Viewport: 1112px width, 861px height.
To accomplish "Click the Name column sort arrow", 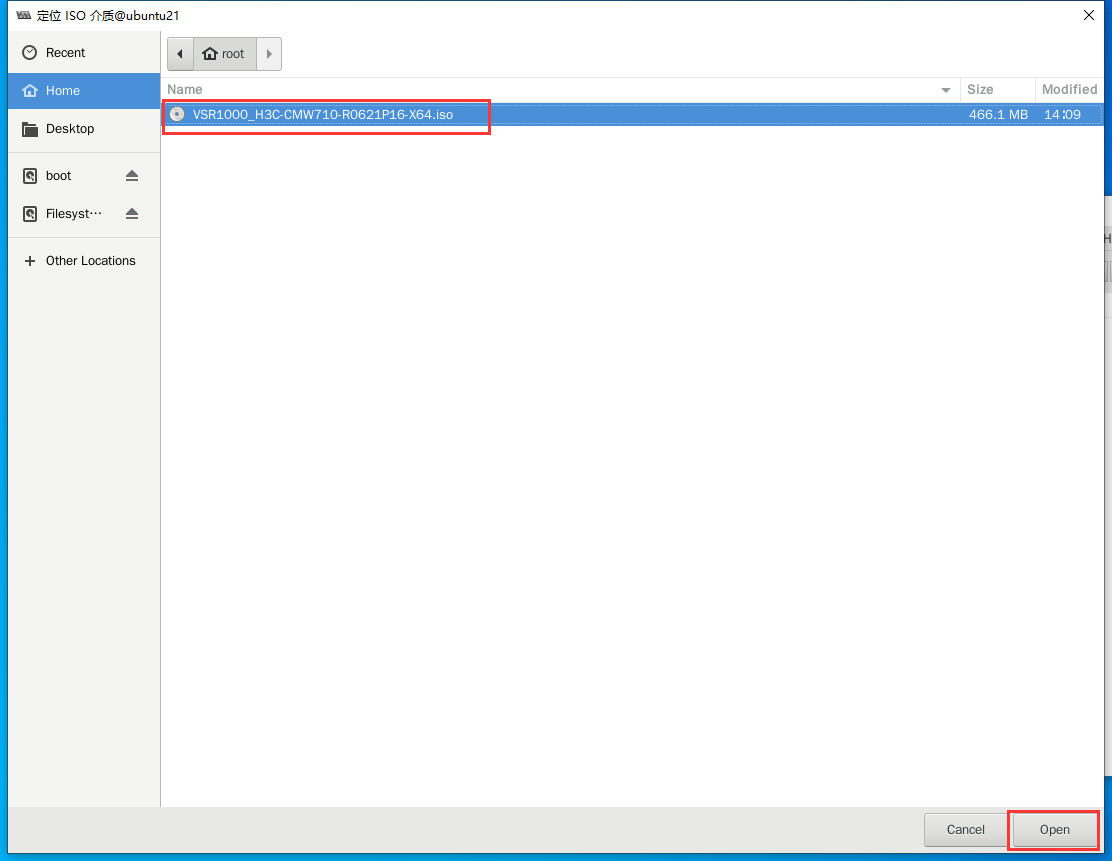I will (945, 90).
